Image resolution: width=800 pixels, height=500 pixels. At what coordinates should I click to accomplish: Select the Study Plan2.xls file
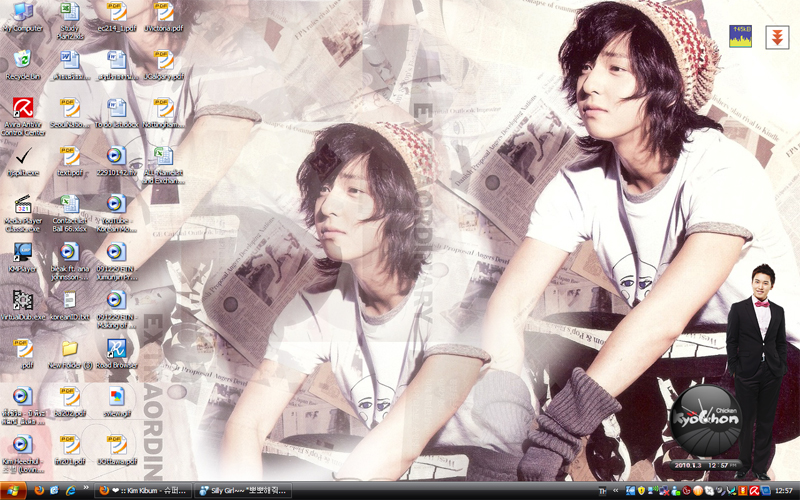(70, 21)
